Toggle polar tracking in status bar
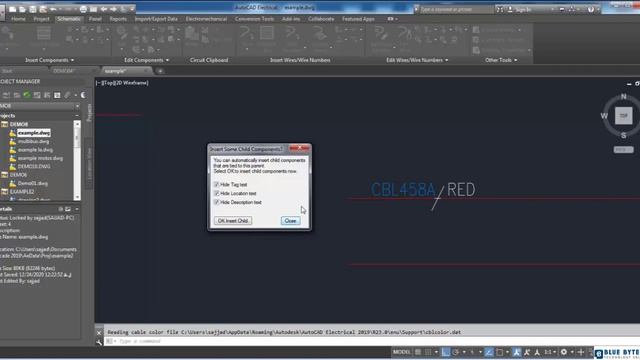The width and height of the screenshot is (640, 360). pyautogui.click(x=456, y=352)
